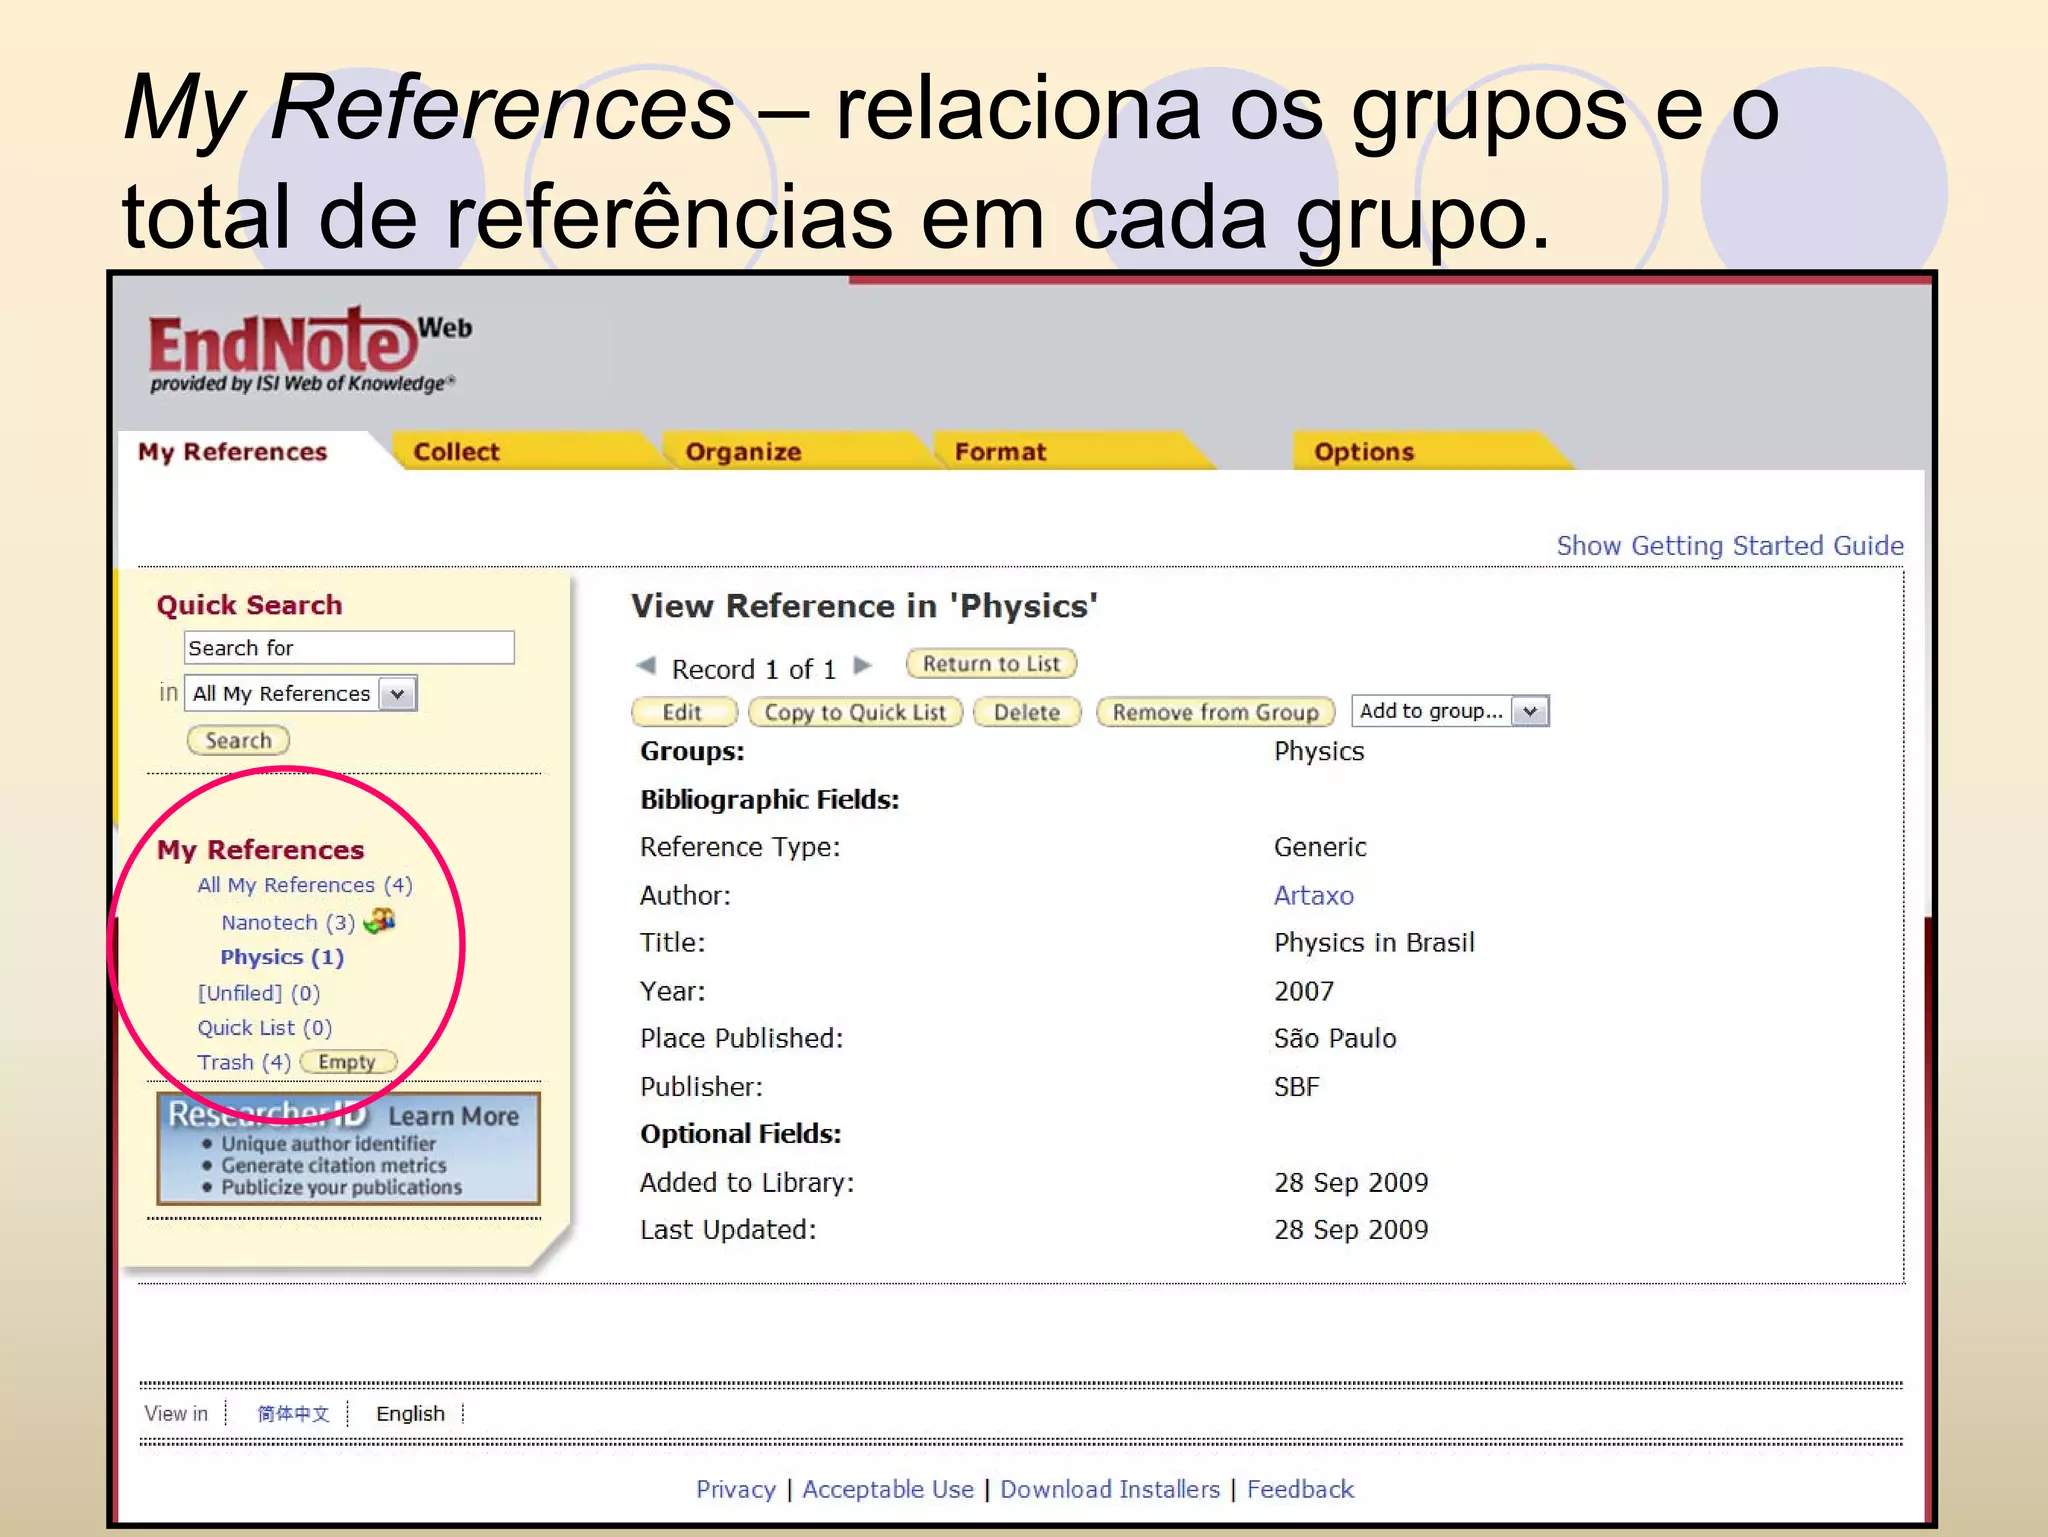This screenshot has width=2048, height=1537.
Task: Open Download Installers link
Action: click(x=1110, y=1489)
